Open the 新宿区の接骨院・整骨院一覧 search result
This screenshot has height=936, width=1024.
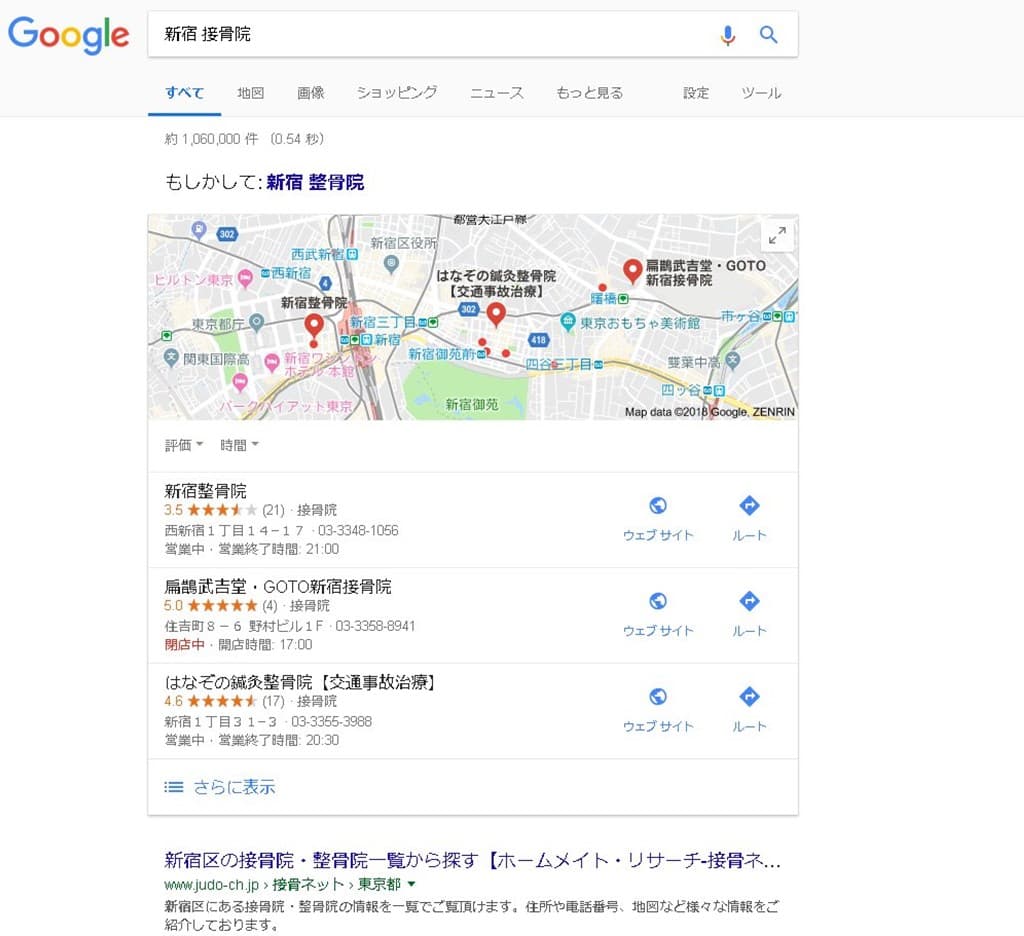point(472,861)
